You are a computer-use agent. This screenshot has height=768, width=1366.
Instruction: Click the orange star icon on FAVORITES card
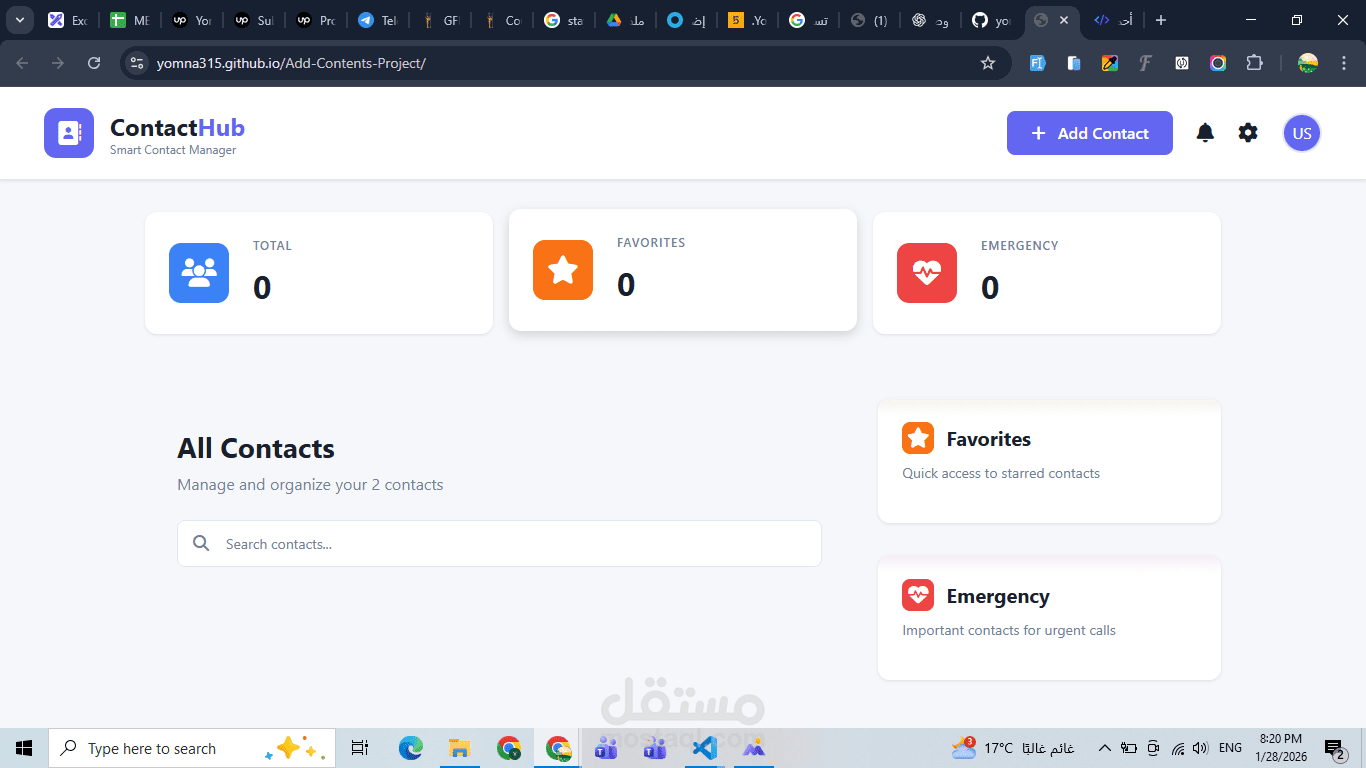click(x=562, y=270)
